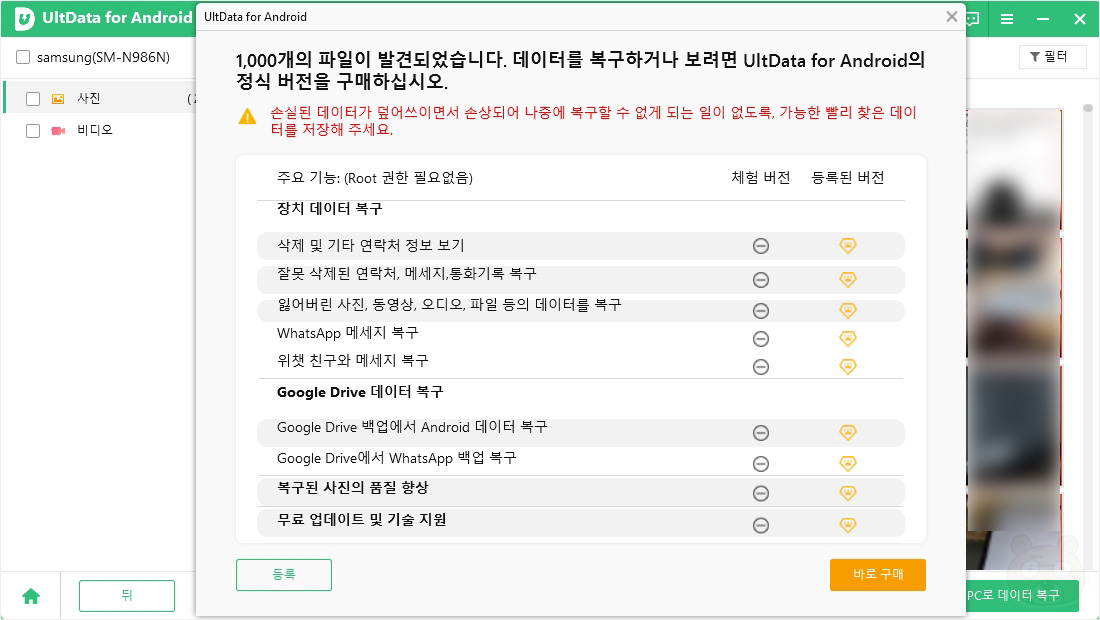Viewport: 1100px width, 620px height.
Task: Click trial minus icon for 잃어버린 사진 row
Action: 760,311
